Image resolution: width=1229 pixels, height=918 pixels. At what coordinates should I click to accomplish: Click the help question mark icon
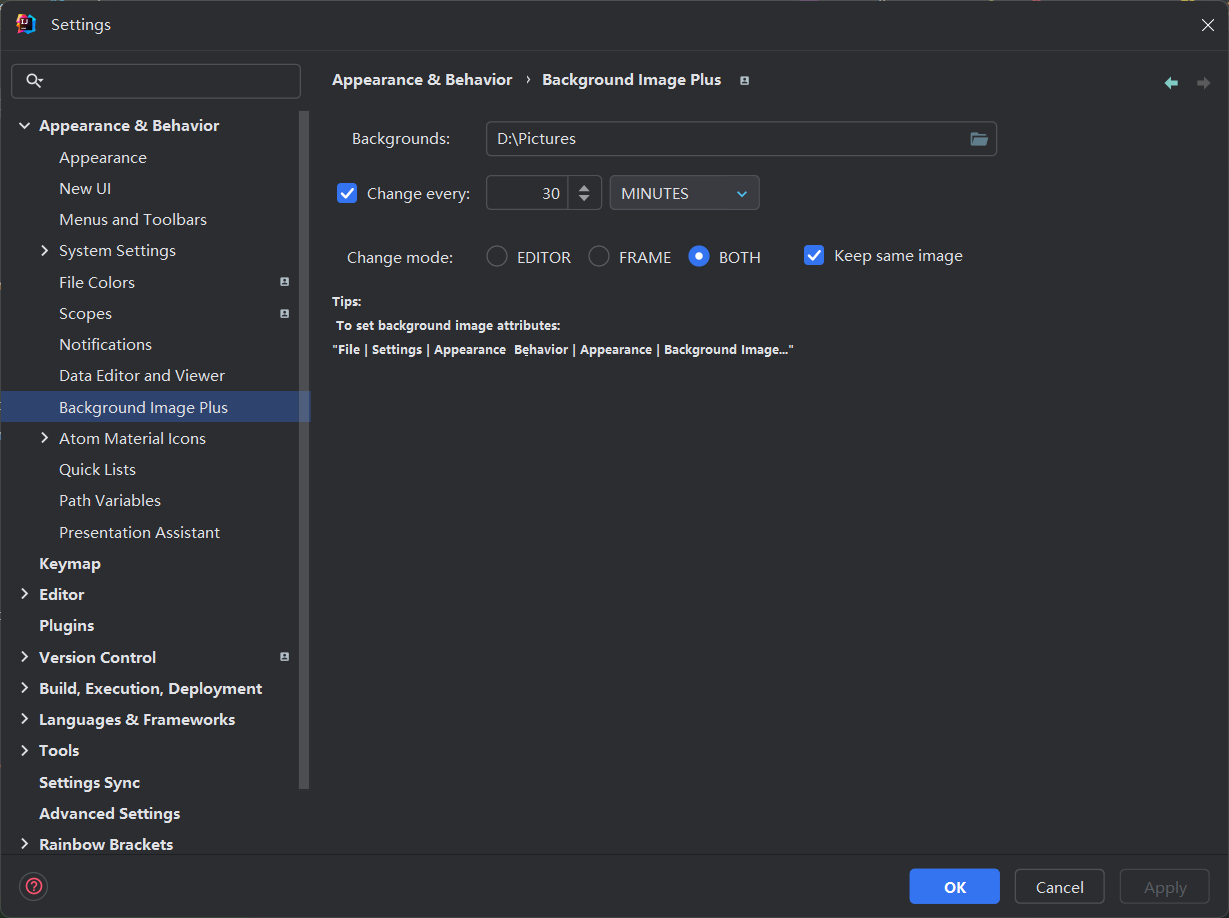(x=34, y=886)
